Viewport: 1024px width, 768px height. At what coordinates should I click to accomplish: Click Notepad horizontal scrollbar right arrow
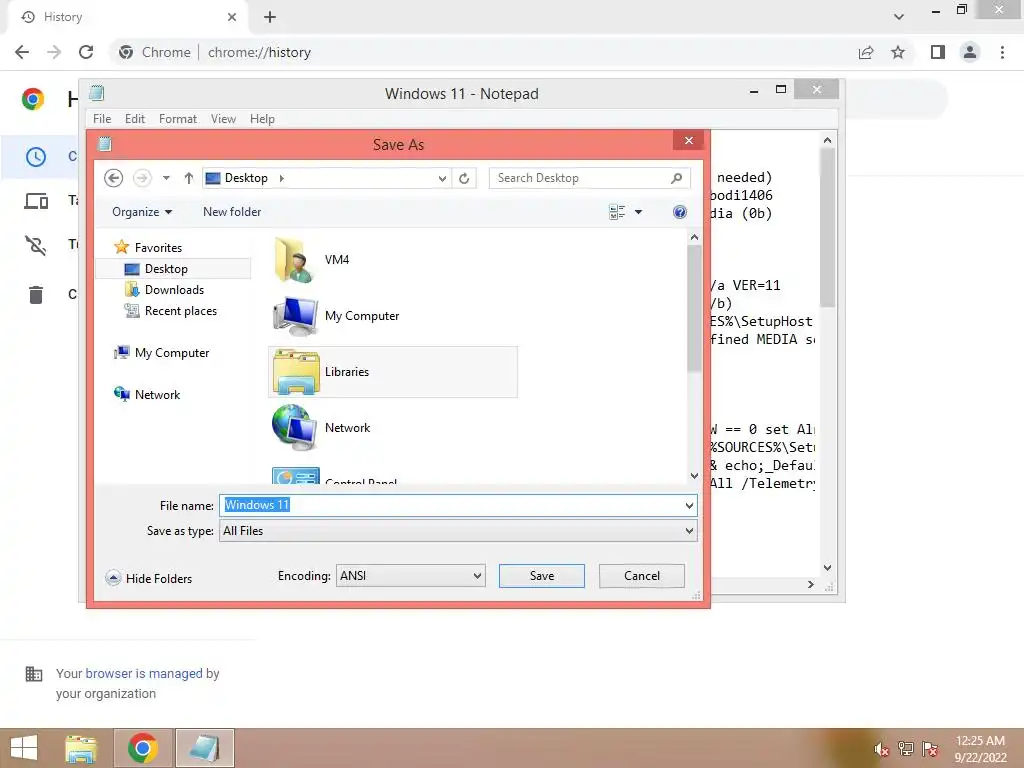tap(810, 584)
